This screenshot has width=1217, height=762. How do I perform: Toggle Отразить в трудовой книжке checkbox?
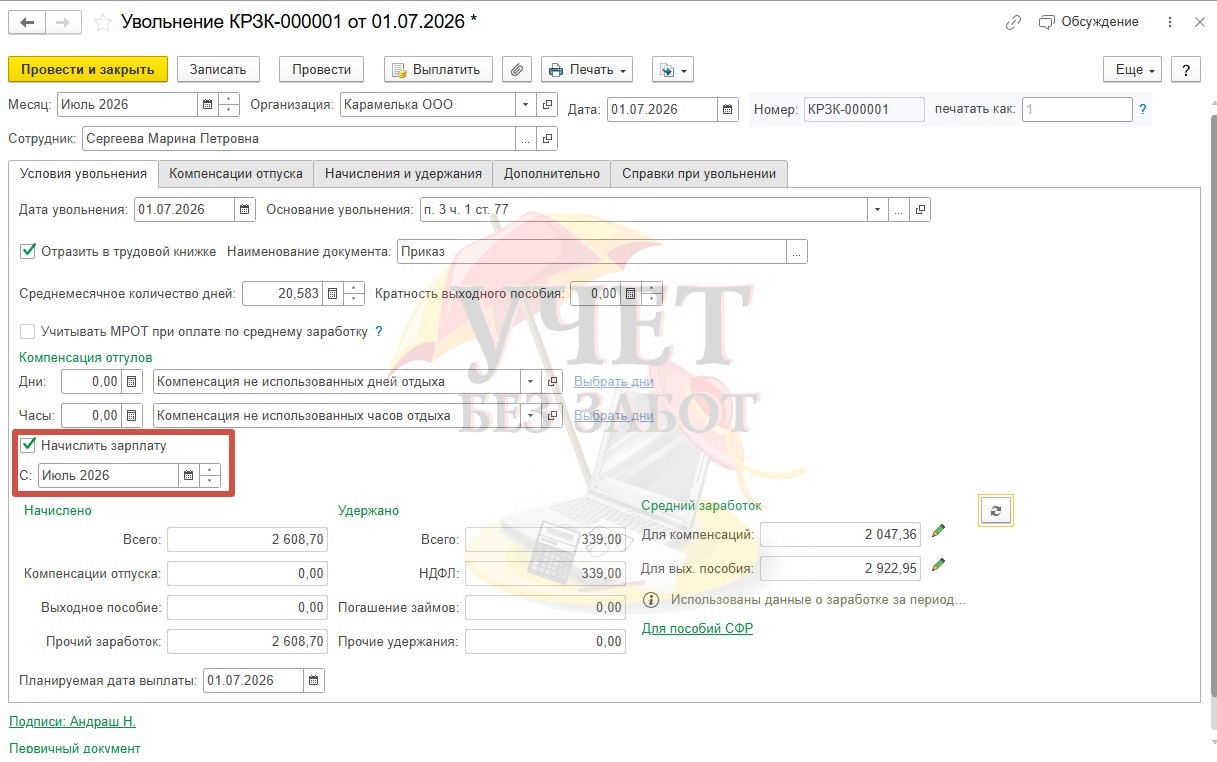[x=28, y=251]
